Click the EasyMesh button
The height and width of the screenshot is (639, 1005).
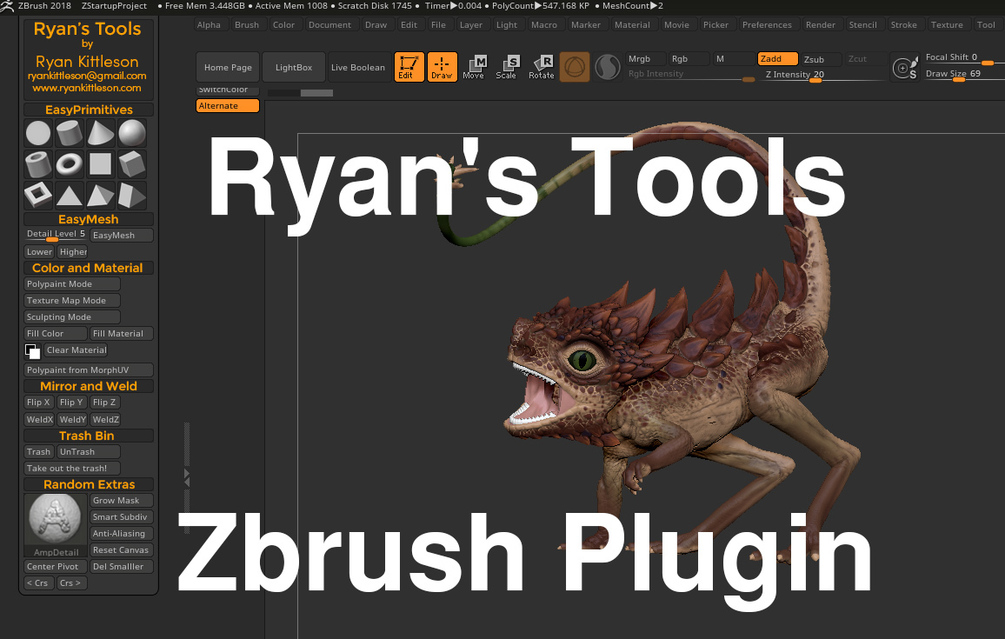(x=122, y=235)
